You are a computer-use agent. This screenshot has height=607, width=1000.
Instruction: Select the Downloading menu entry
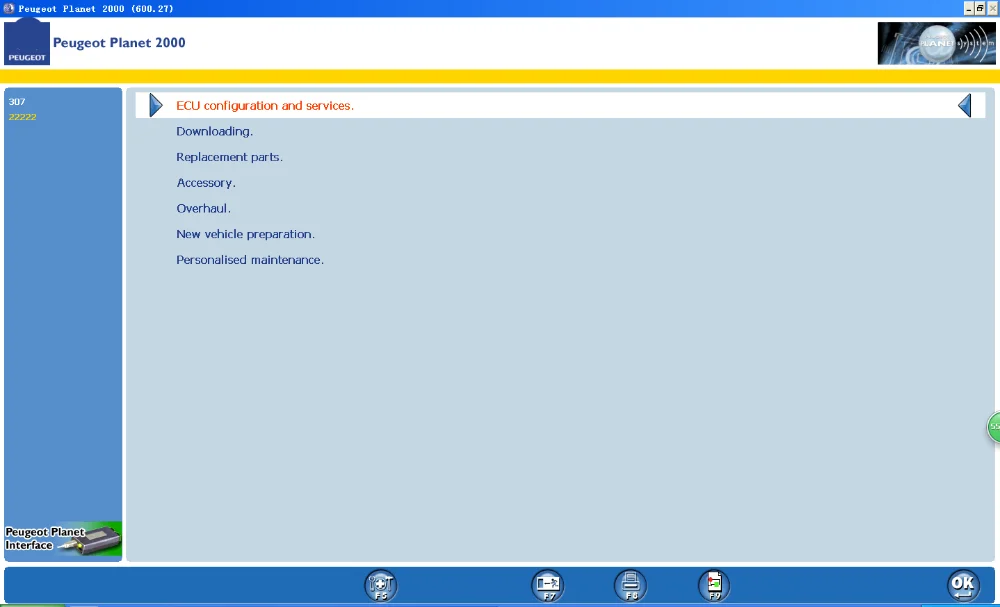click(x=214, y=131)
